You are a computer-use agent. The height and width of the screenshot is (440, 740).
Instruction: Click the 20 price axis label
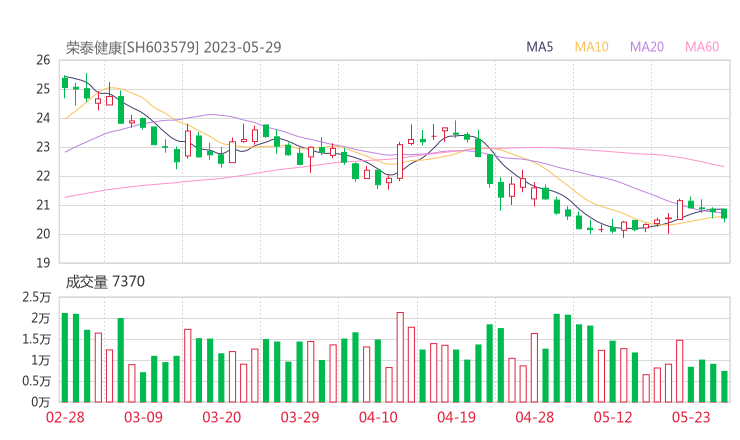43,234
